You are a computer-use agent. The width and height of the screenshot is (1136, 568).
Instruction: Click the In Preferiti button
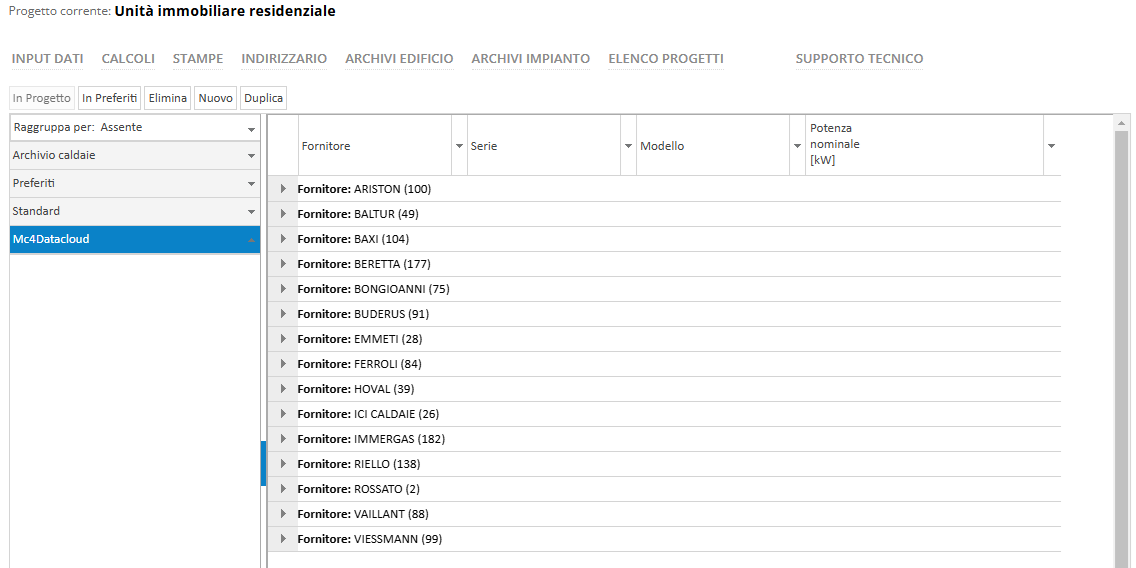click(109, 98)
